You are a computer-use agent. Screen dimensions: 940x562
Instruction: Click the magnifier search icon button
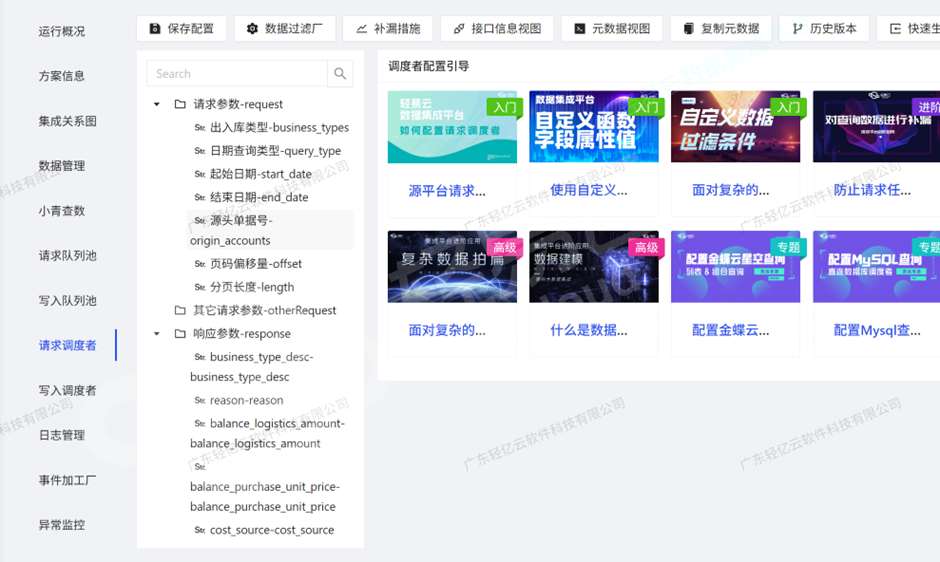[x=340, y=74]
